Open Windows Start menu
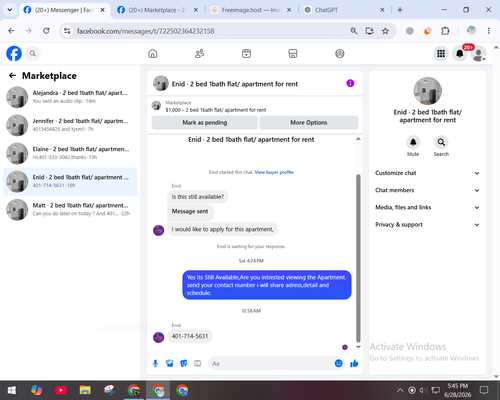The width and height of the screenshot is (500, 400). click(x=12, y=390)
